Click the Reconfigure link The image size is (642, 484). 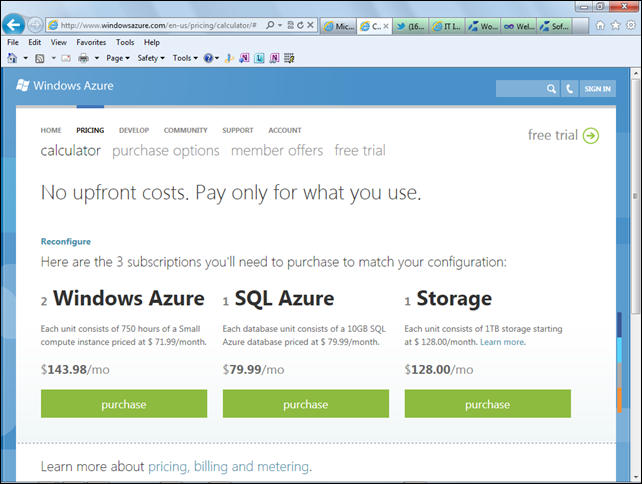(x=66, y=241)
